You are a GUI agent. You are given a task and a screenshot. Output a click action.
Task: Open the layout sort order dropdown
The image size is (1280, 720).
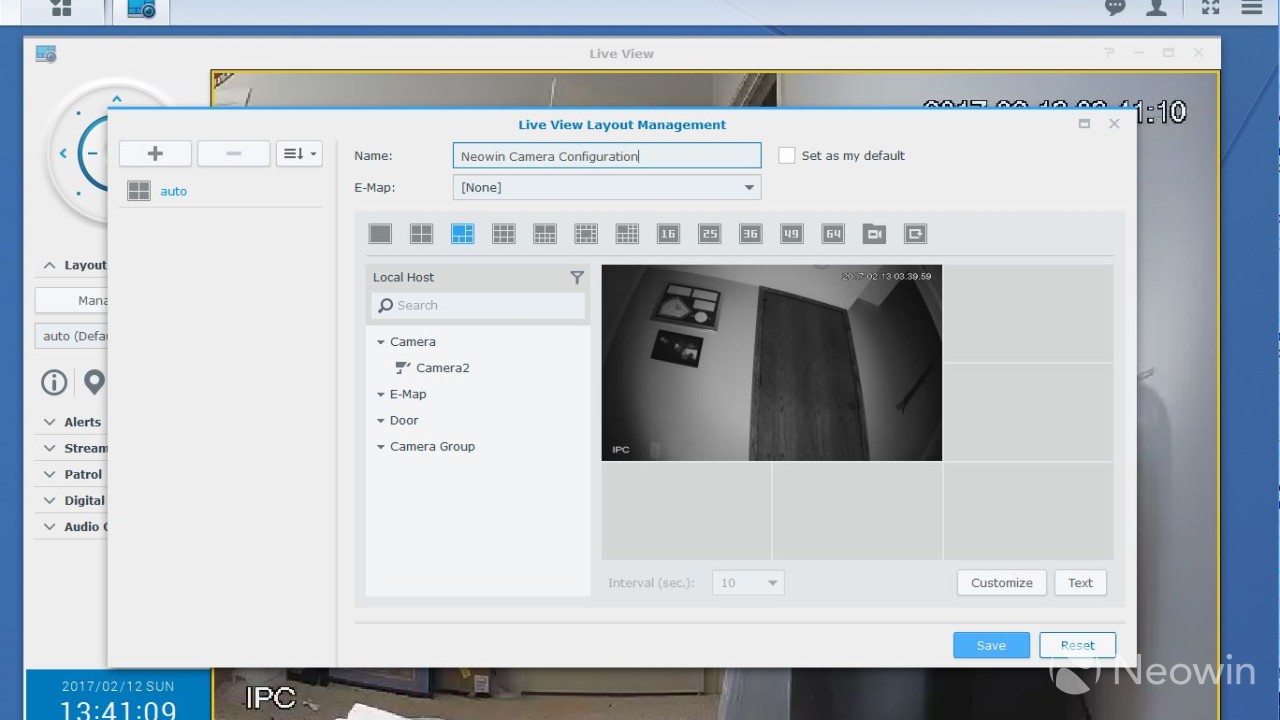pyautogui.click(x=299, y=153)
